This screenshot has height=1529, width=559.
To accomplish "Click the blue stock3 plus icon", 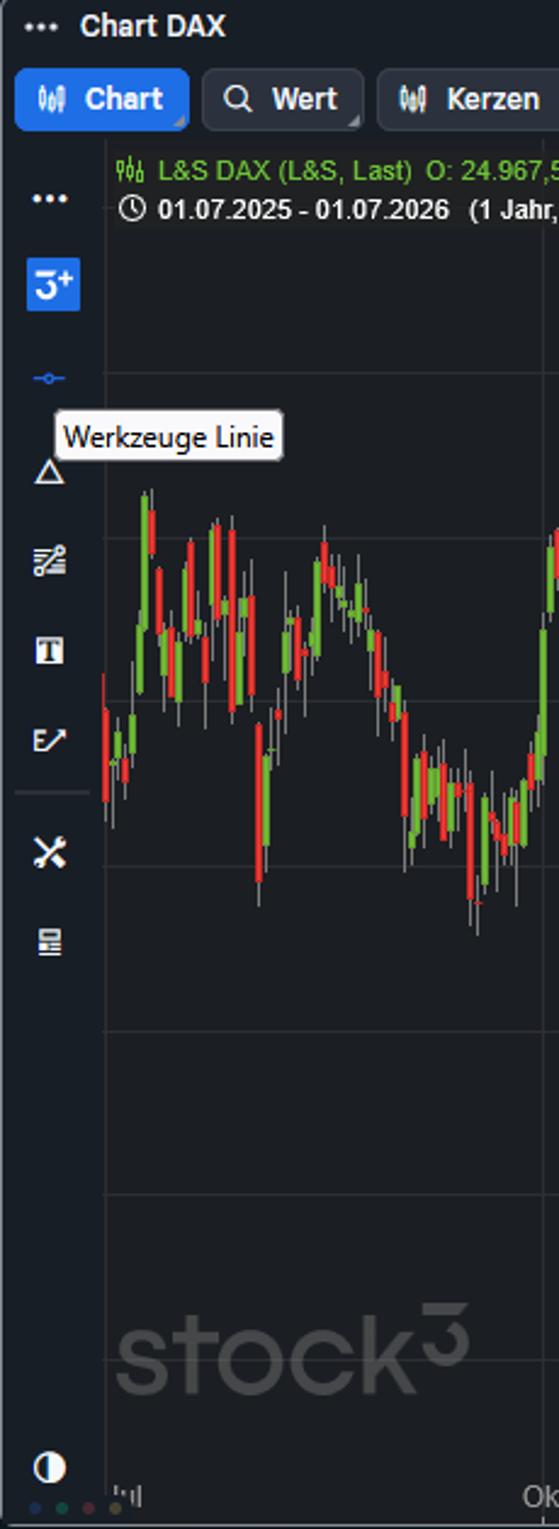I will [x=53, y=285].
